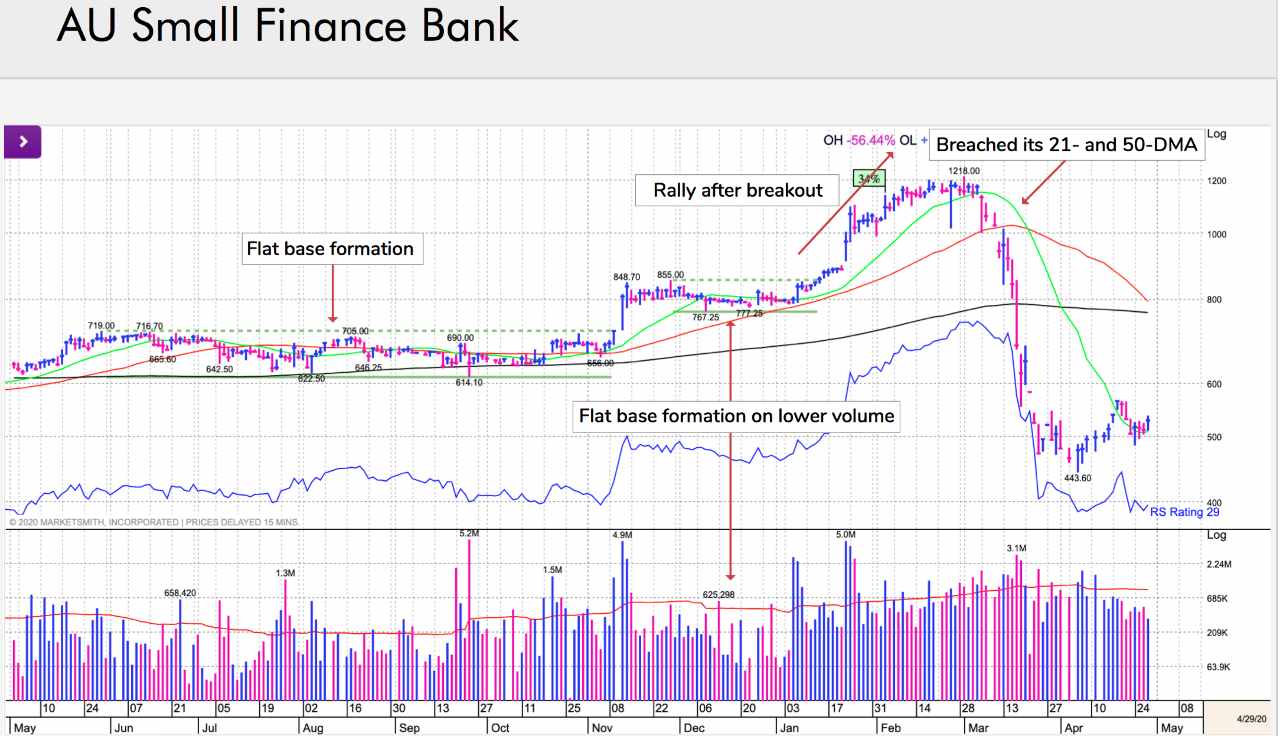Click the 'Breached its 21- and 50-DMA' text box

[x=1066, y=145]
